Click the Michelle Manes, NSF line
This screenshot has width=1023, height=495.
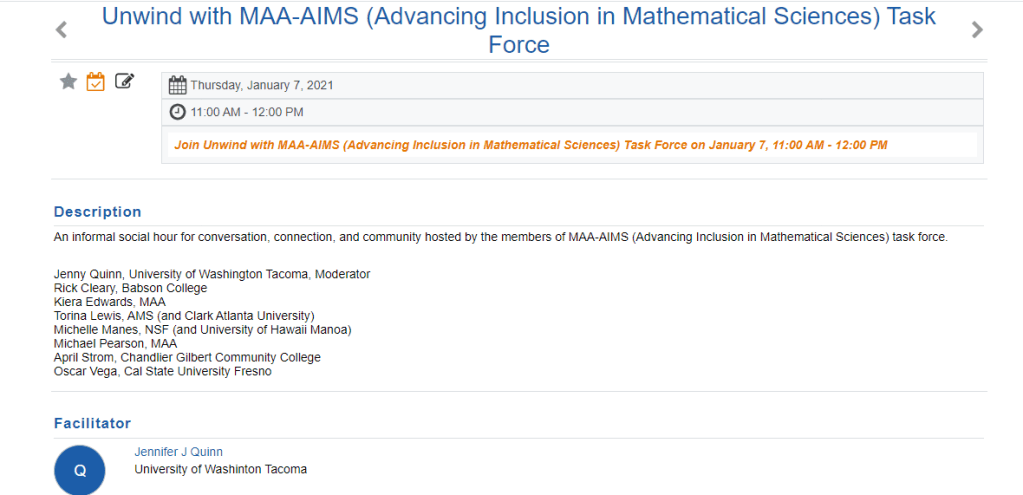pos(202,330)
